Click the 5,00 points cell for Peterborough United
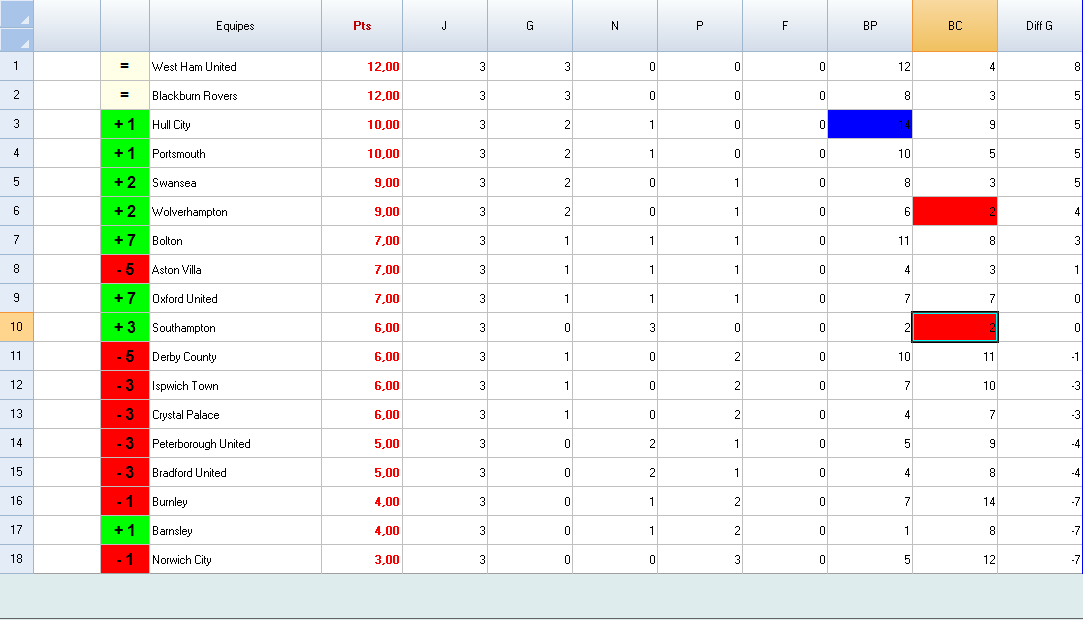The height and width of the screenshot is (620, 1083). click(x=362, y=443)
